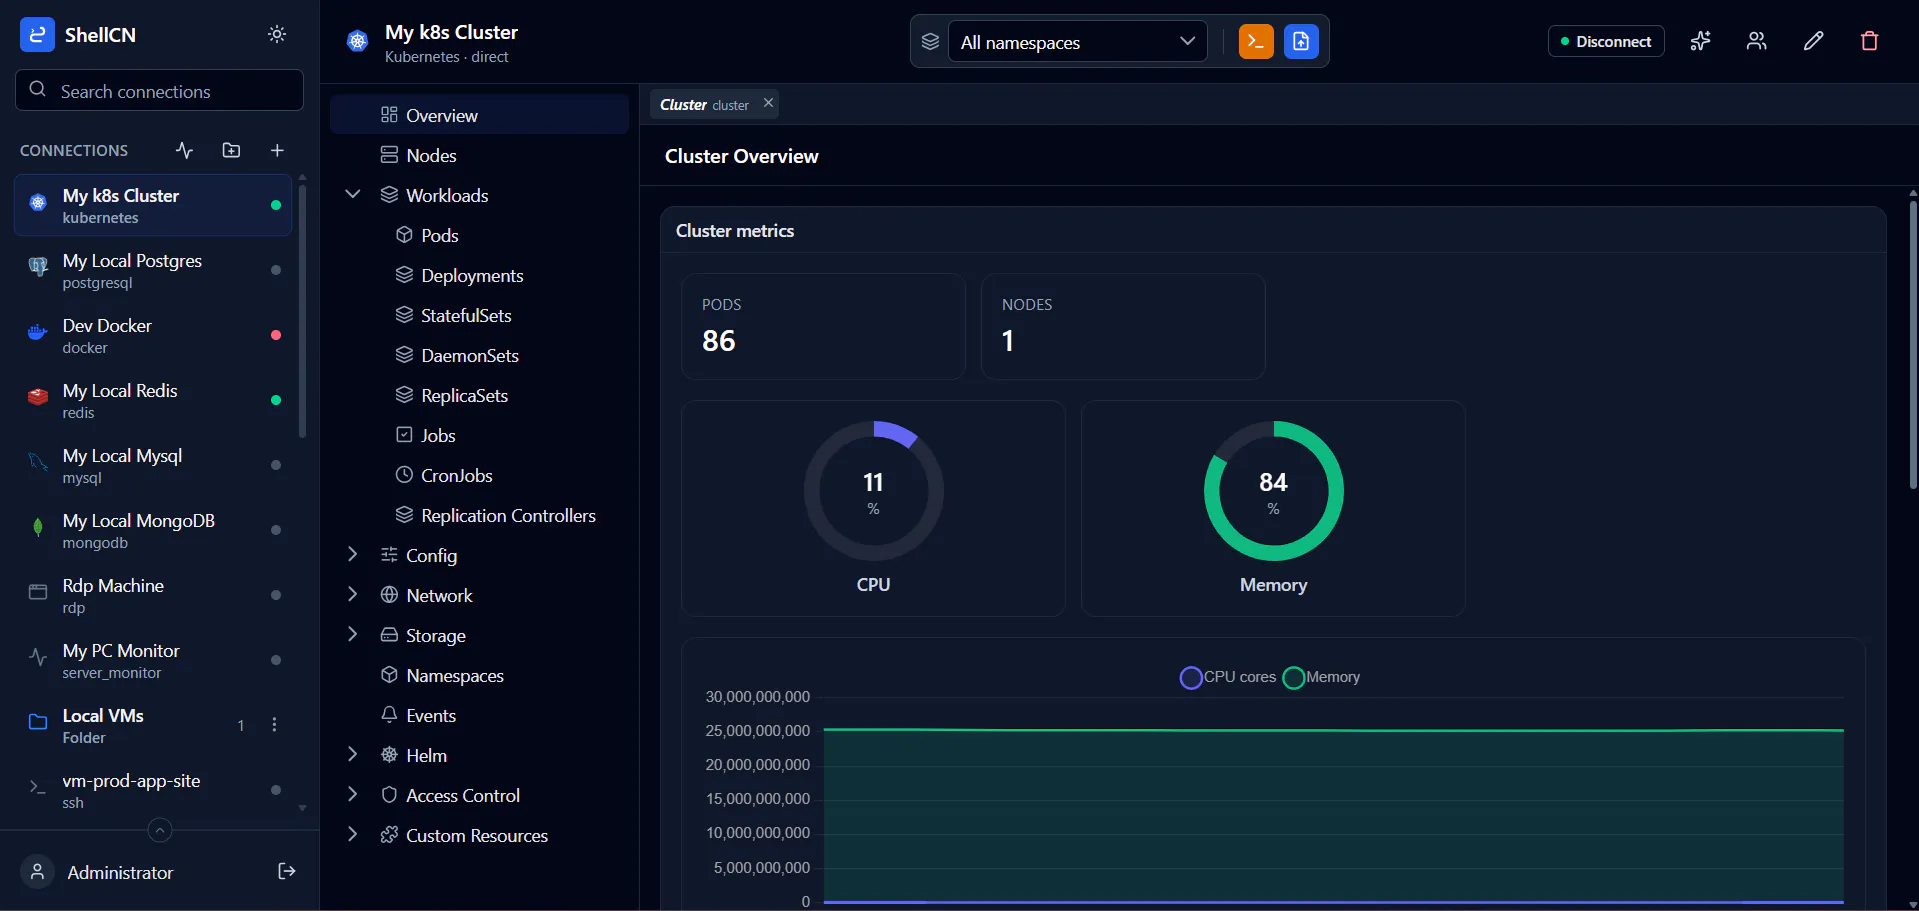Collapse the Workloads section
1919x911 pixels.
click(352, 194)
